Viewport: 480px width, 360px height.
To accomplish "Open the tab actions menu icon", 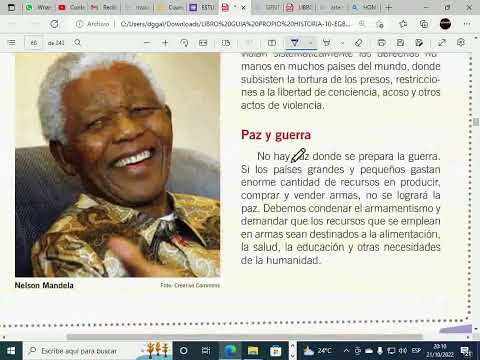I will [11, 7].
